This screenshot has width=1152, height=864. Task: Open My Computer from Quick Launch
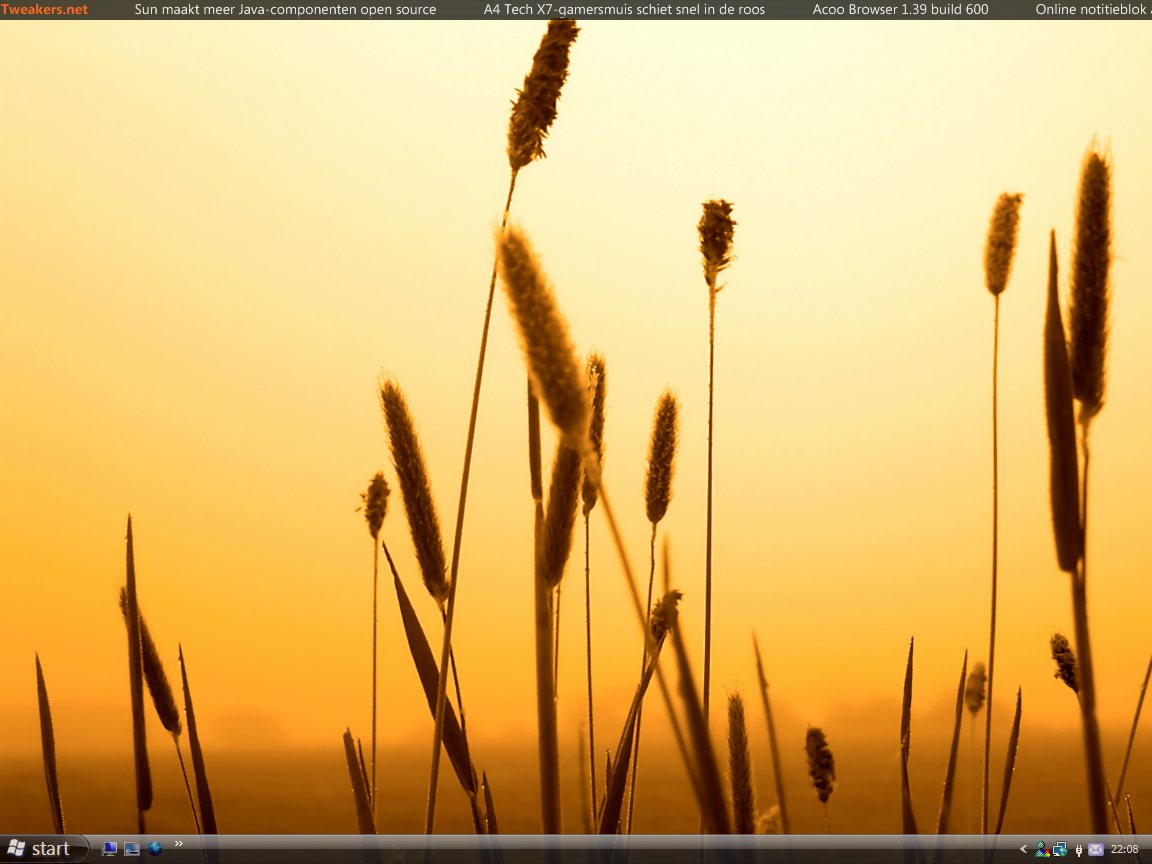(x=109, y=849)
